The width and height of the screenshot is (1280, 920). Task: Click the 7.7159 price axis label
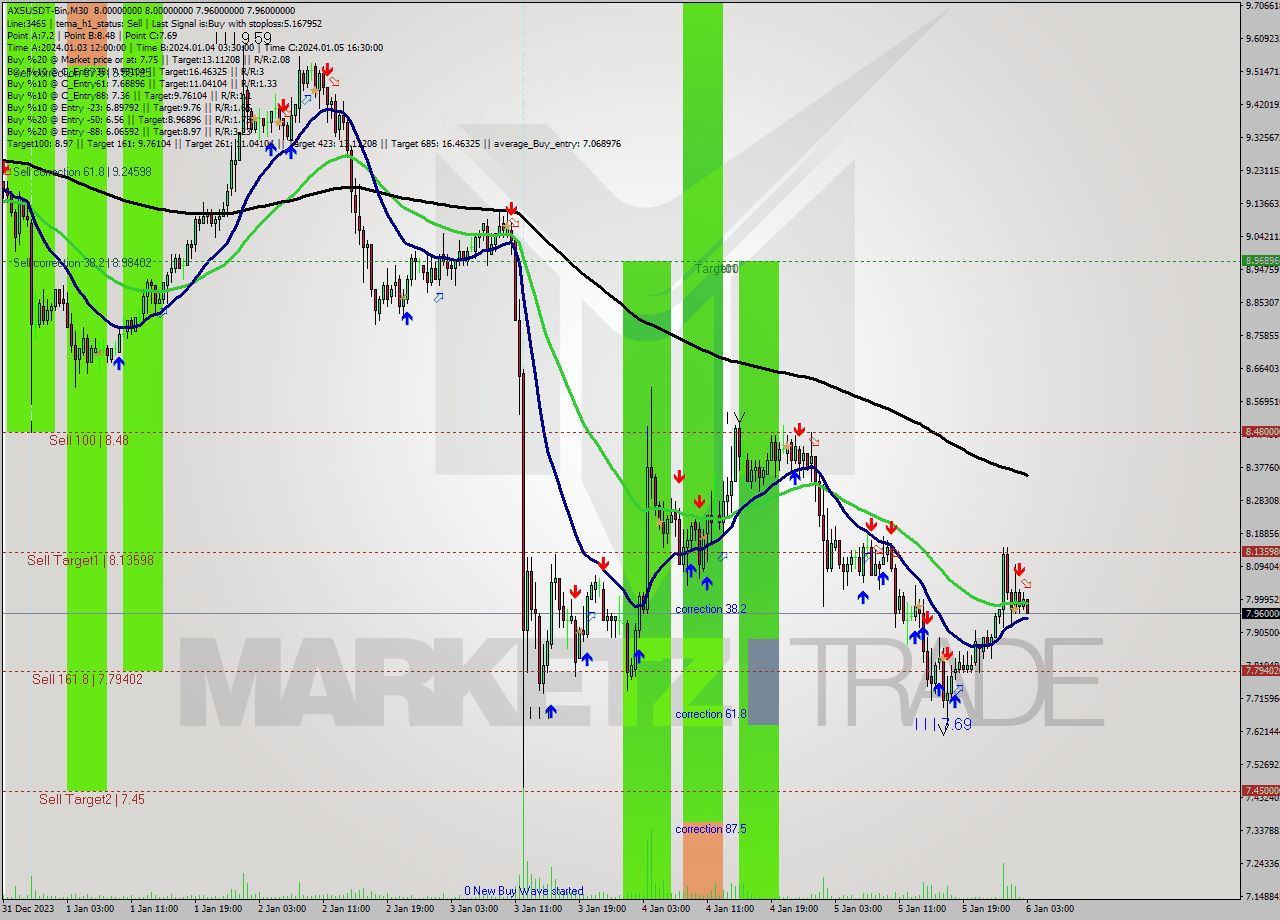(x=1261, y=699)
